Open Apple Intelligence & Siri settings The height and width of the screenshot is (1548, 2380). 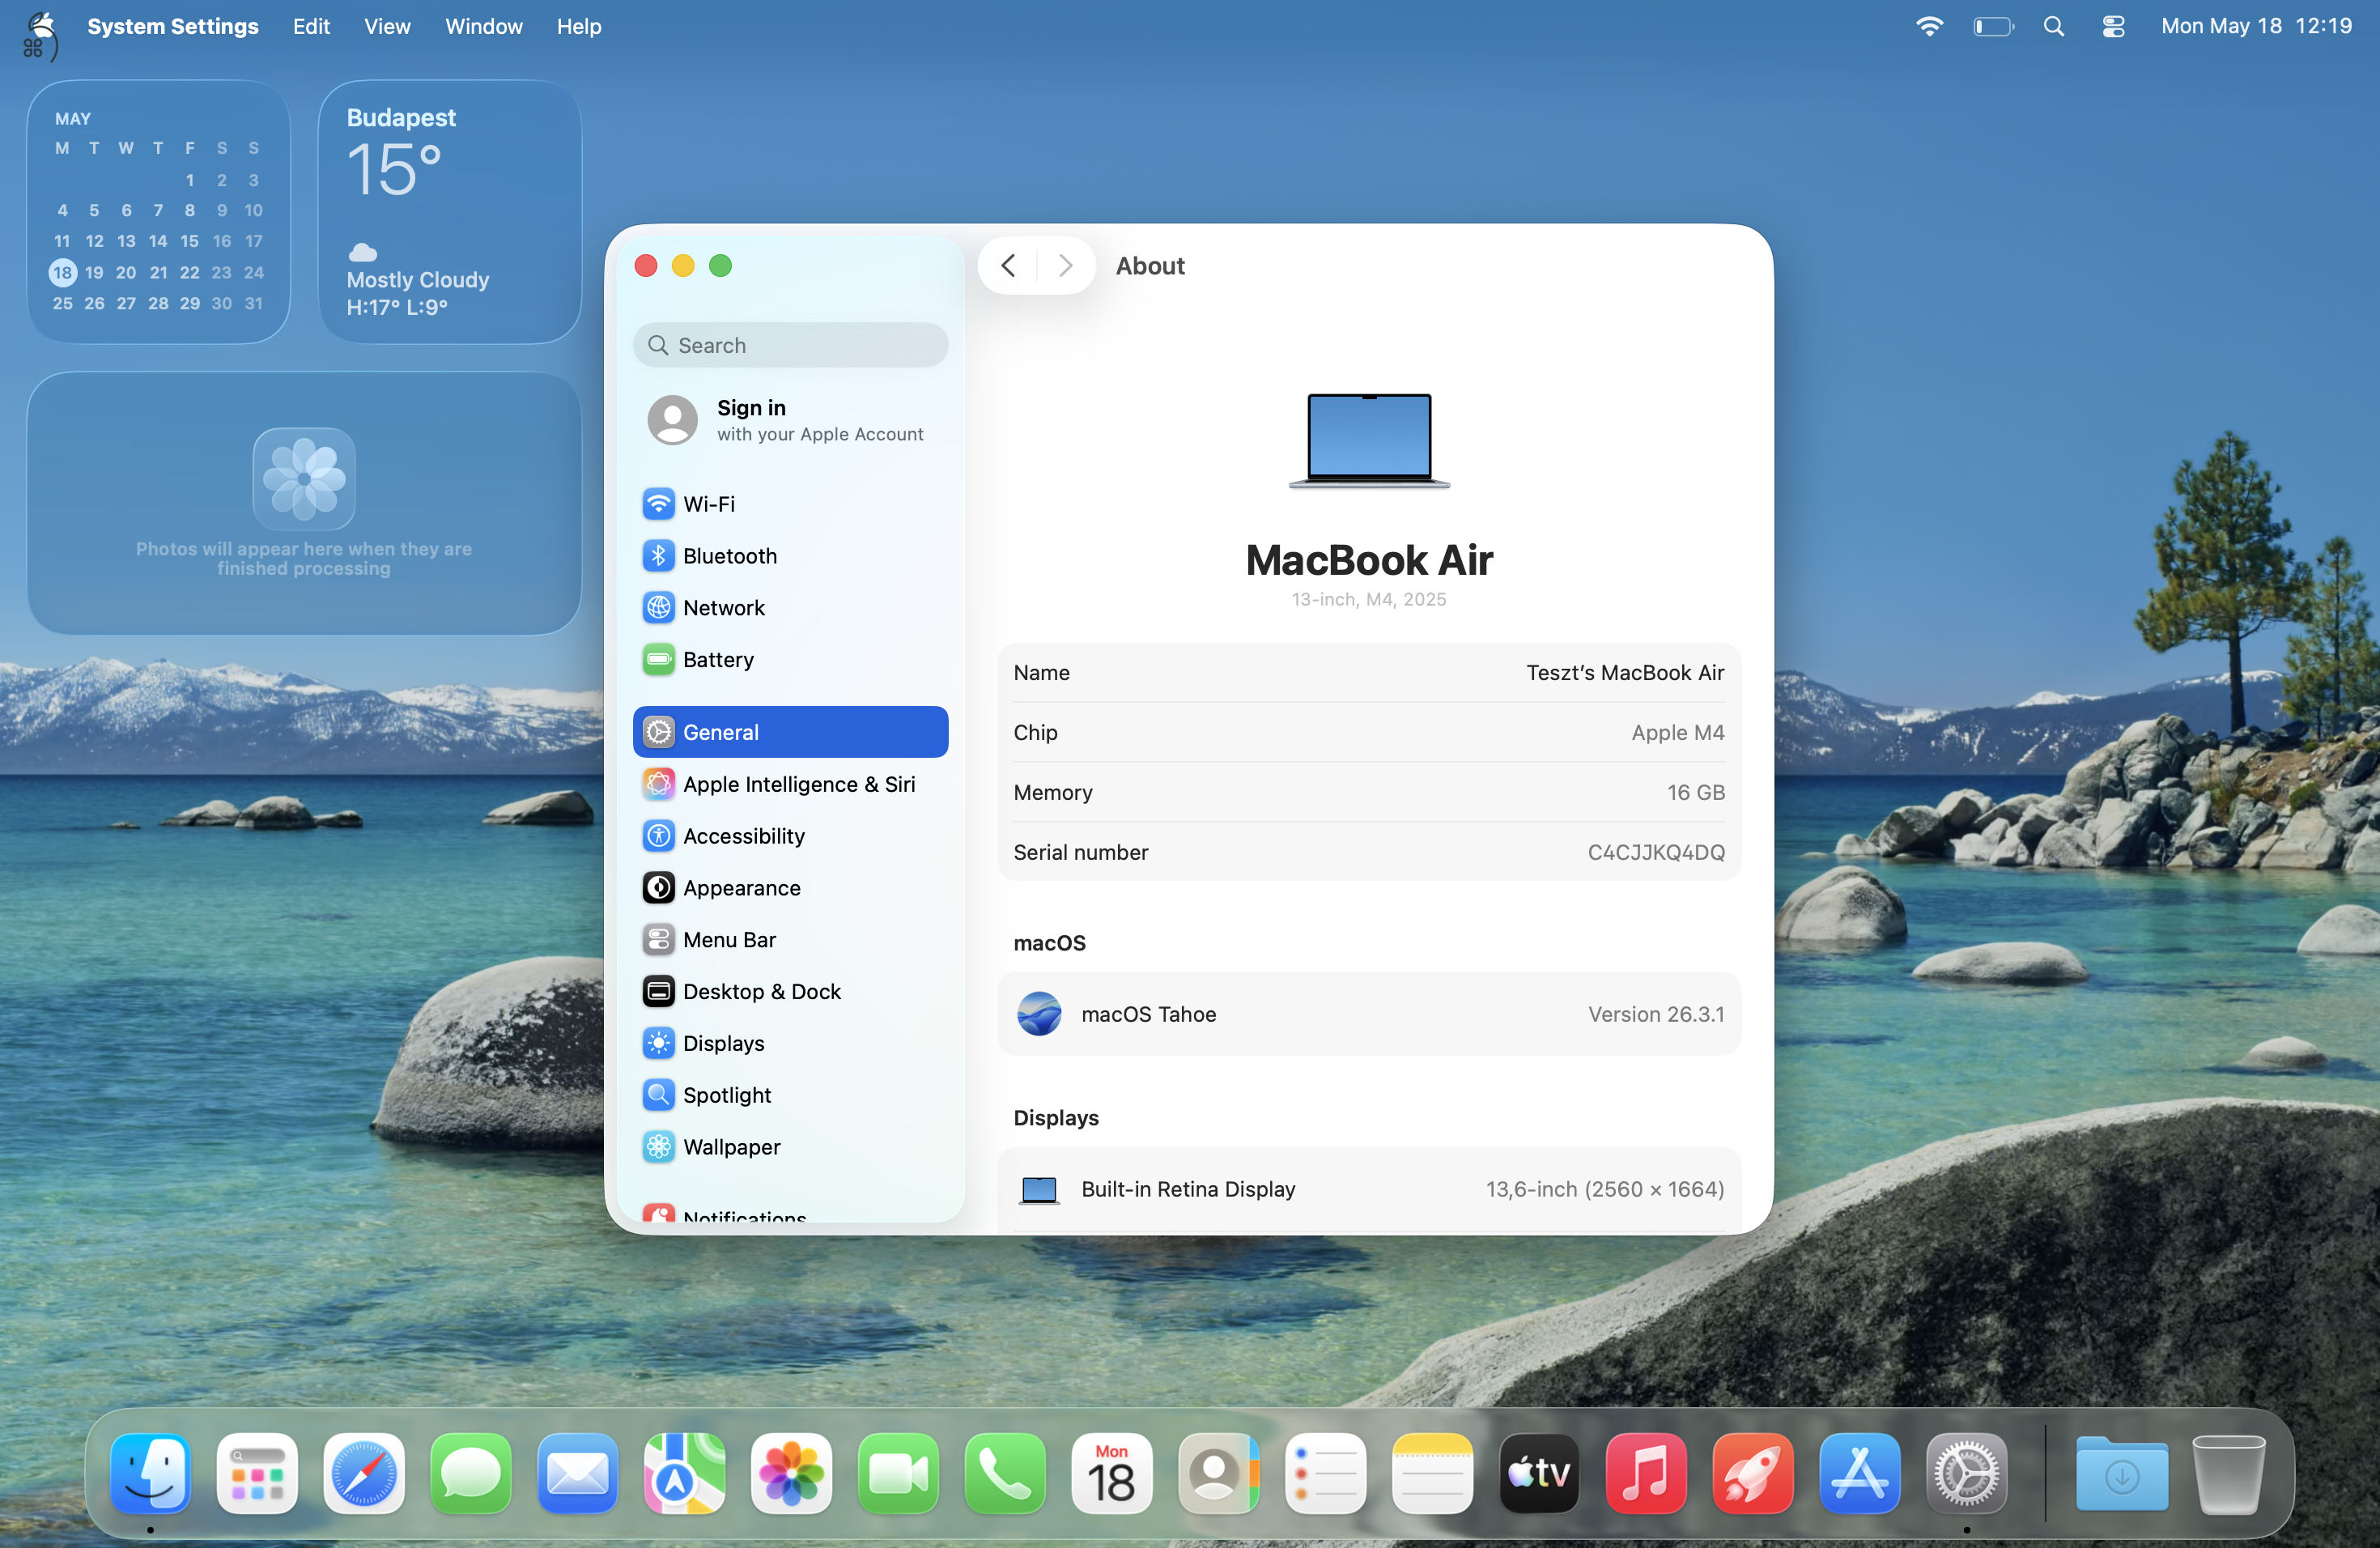pyautogui.click(x=790, y=784)
